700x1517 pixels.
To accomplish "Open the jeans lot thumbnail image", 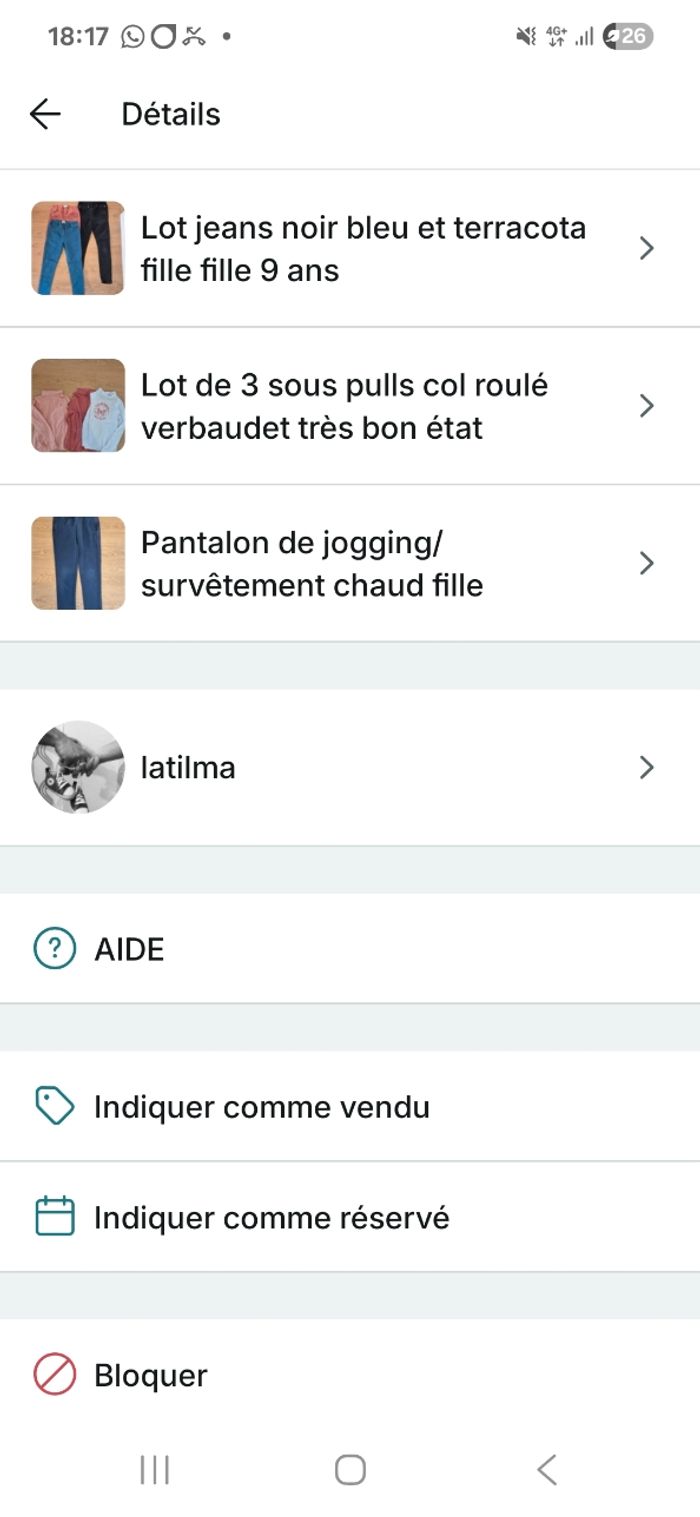I will 78,248.
